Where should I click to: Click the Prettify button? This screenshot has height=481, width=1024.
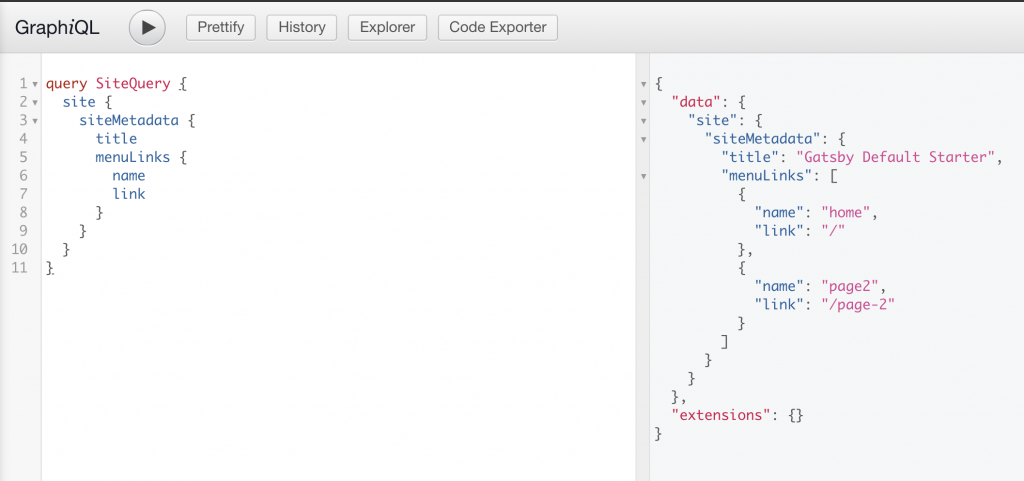coord(221,27)
